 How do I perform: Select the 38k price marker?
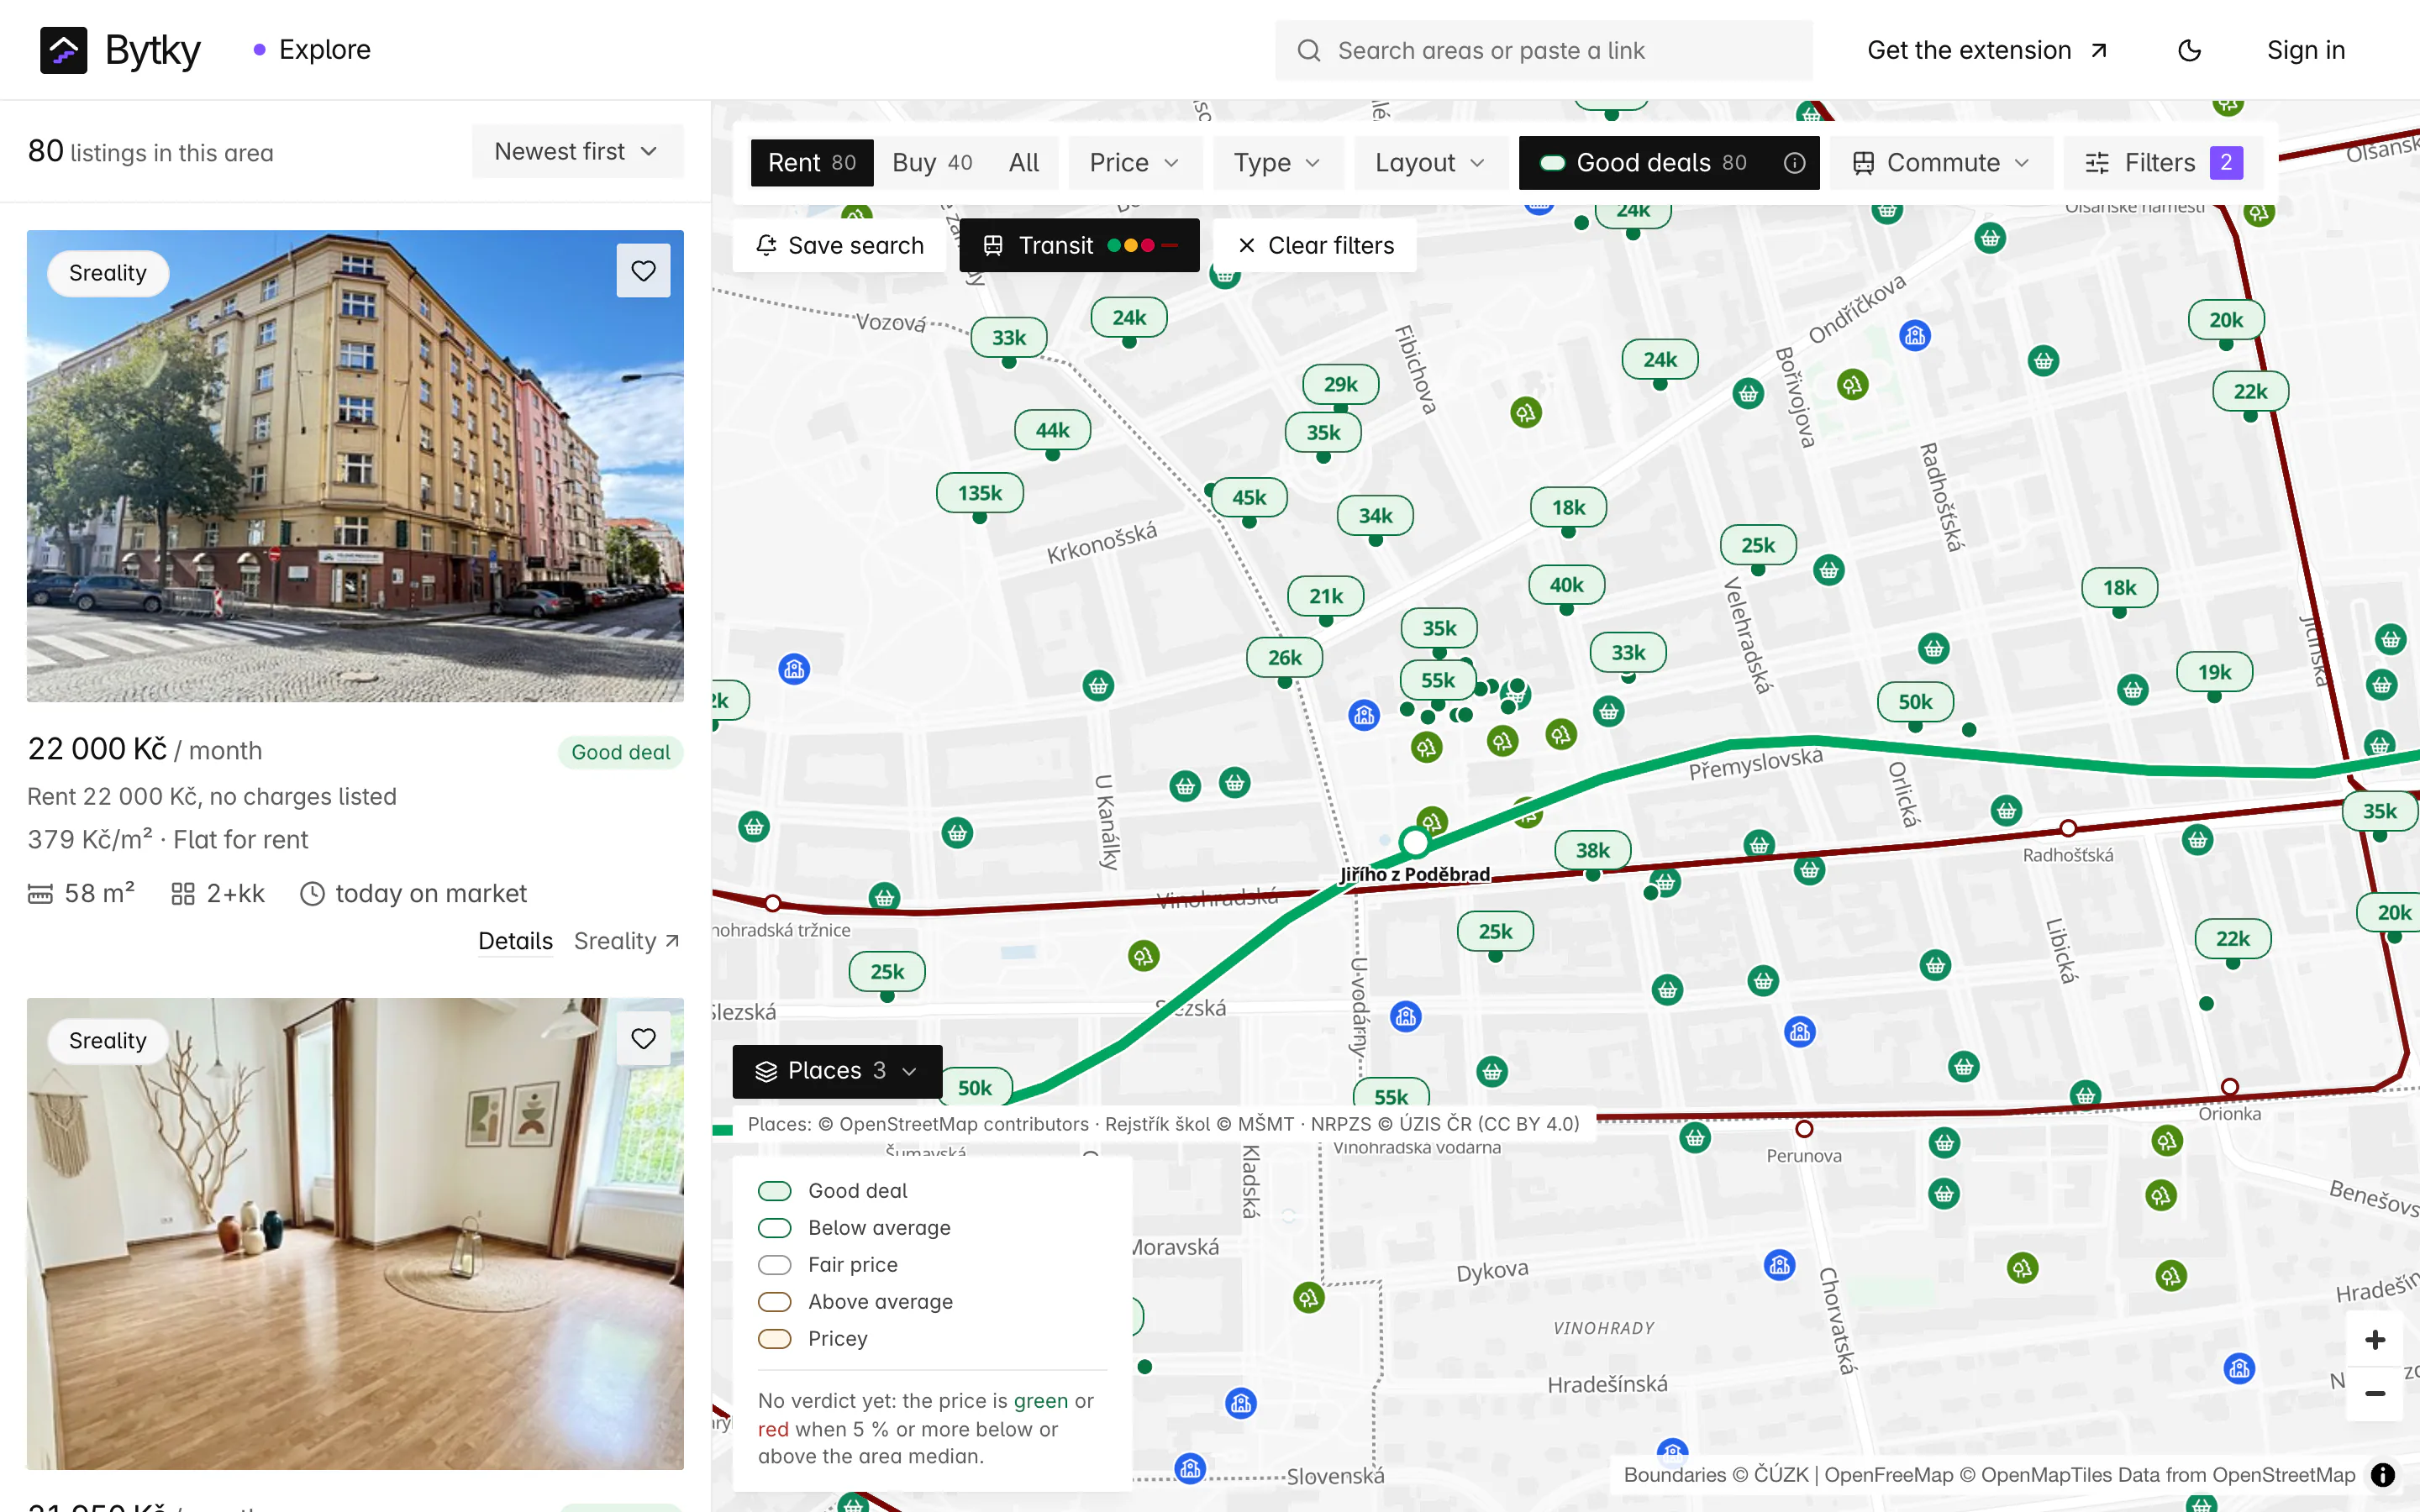pyautogui.click(x=1592, y=851)
